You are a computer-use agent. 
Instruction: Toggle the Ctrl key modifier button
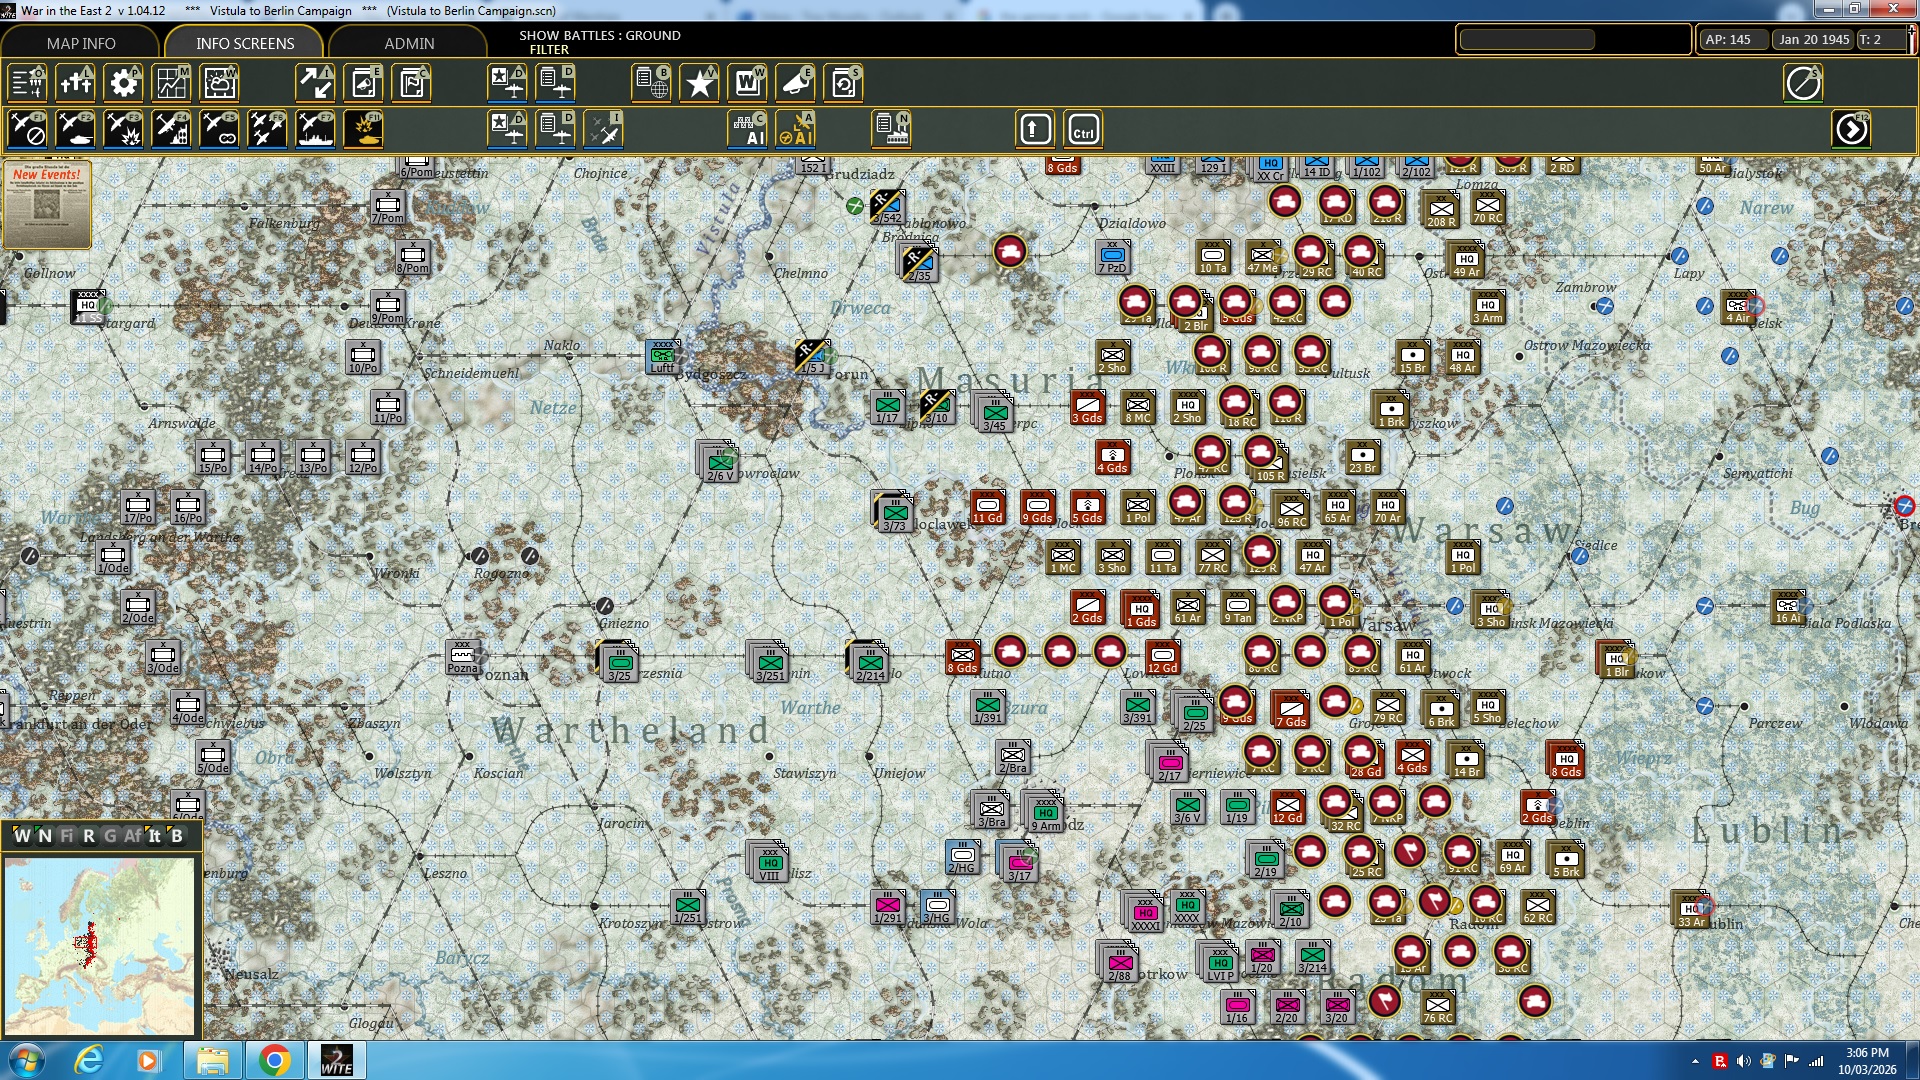click(x=1083, y=130)
